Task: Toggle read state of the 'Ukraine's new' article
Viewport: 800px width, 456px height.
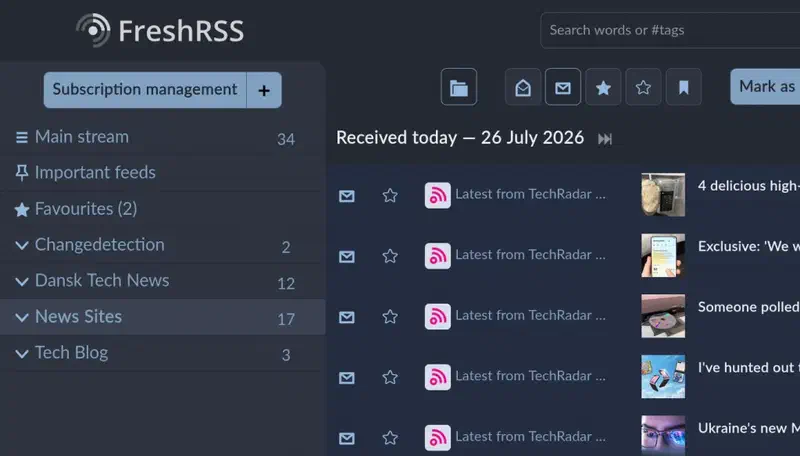Action: coord(347,439)
